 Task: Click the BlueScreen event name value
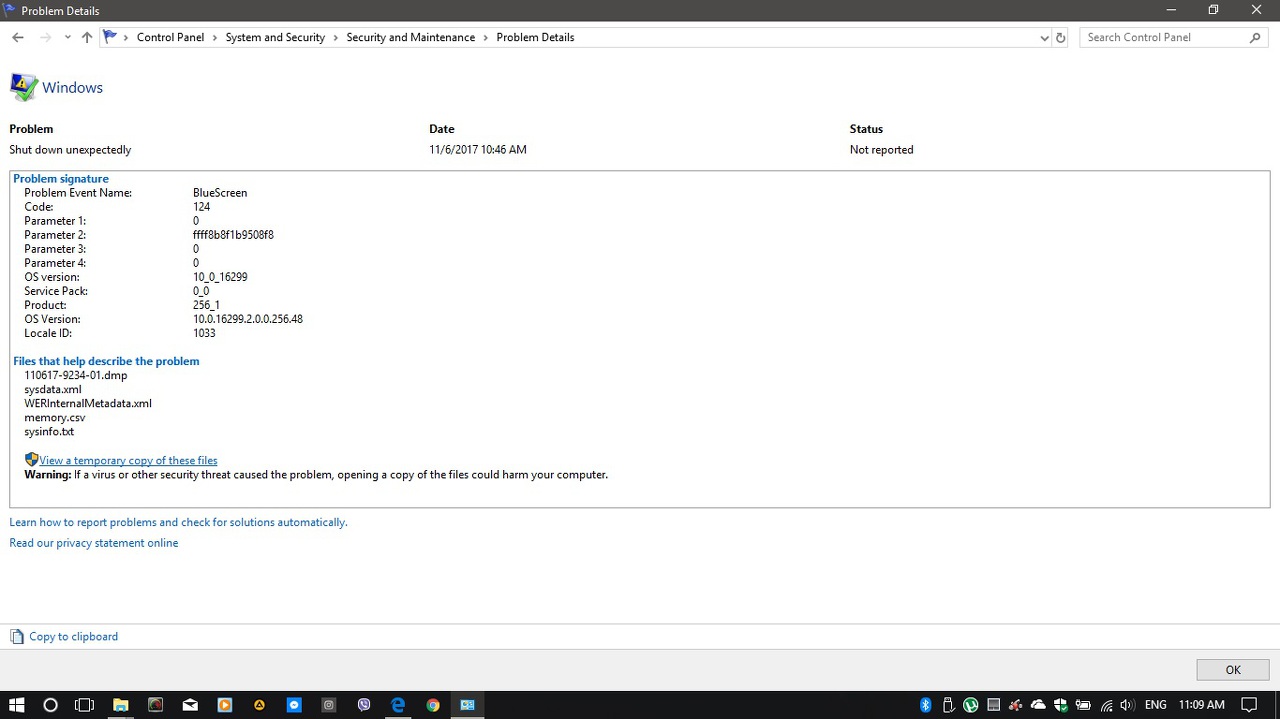point(220,193)
